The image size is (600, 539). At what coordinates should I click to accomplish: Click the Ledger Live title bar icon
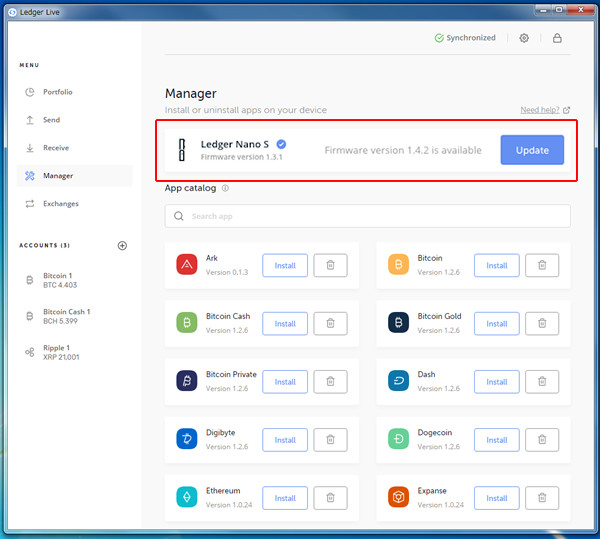(x=12, y=12)
